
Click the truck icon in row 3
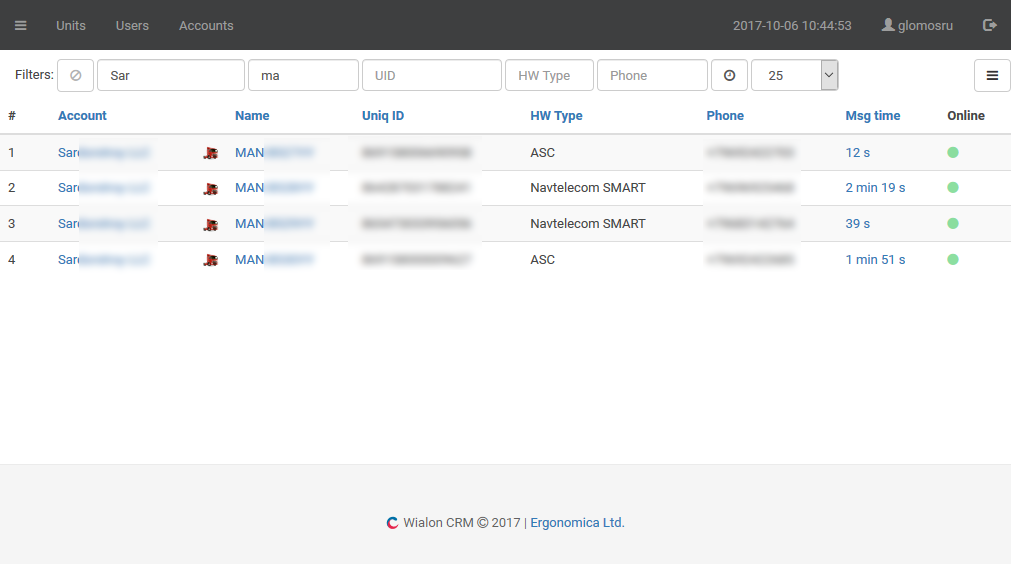tap(210, 224)
